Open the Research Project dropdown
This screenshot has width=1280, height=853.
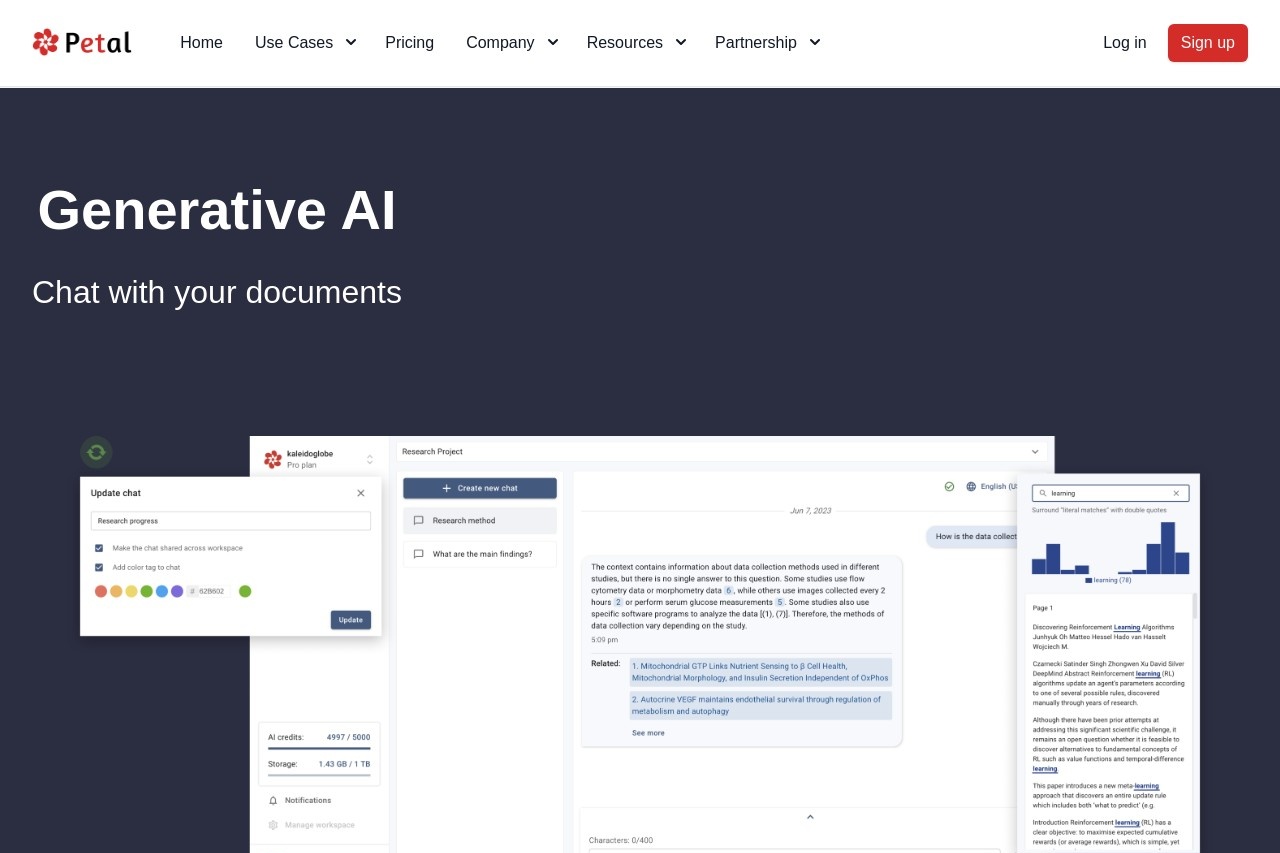point(723,452)
